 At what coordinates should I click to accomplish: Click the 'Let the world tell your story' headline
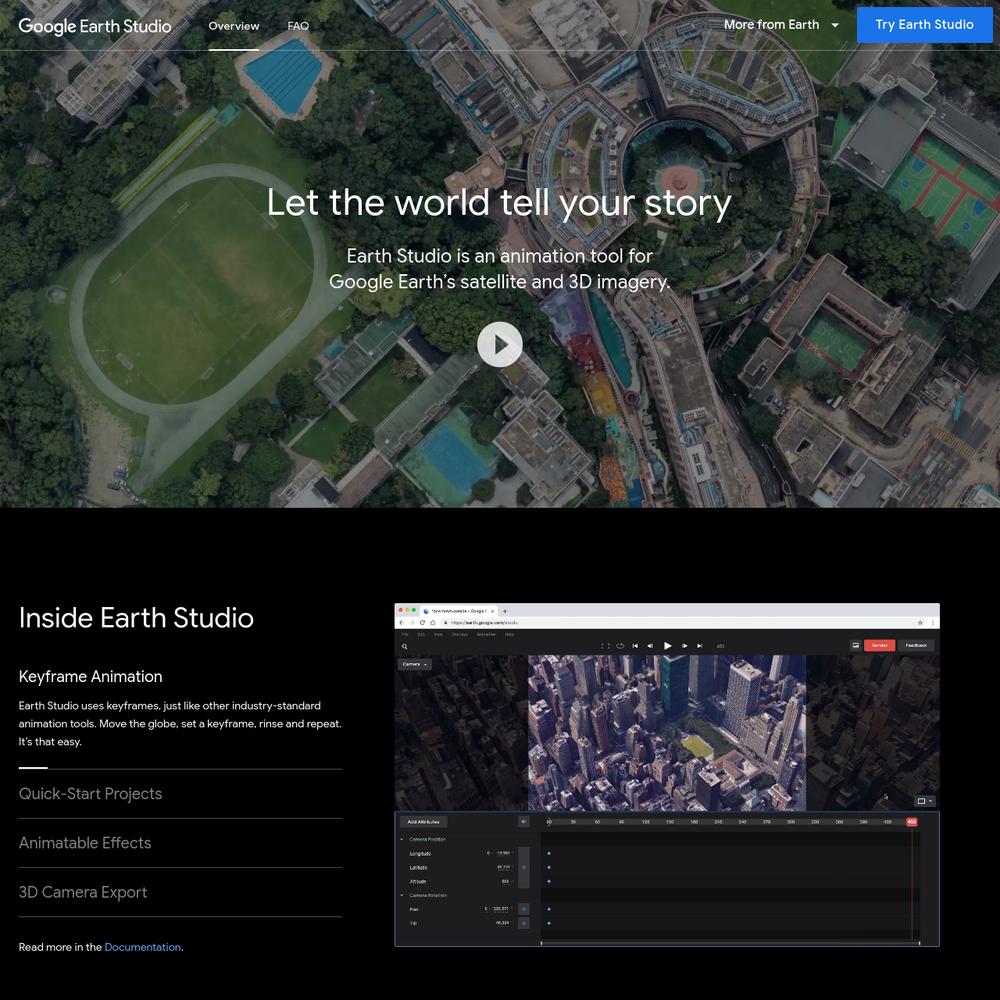pos(499,203)
